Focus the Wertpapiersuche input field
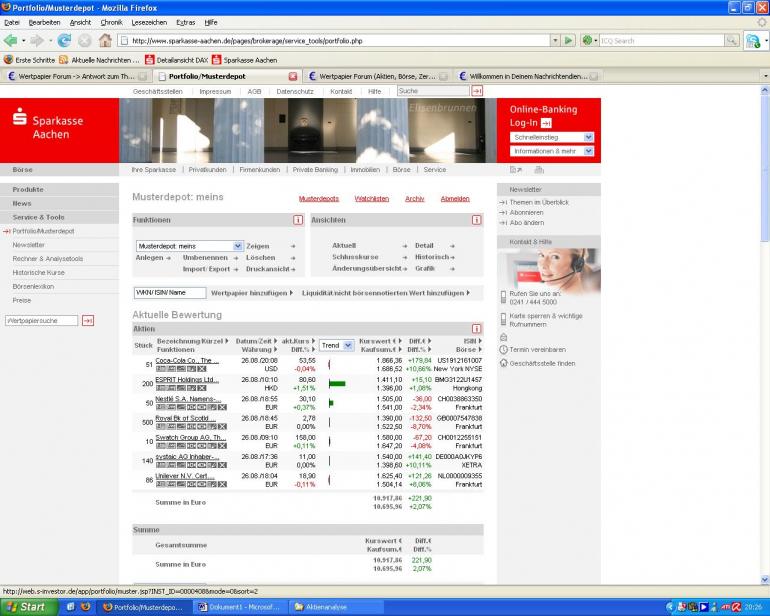The height and width of the screenshot is (616, 770). point(41,321)
